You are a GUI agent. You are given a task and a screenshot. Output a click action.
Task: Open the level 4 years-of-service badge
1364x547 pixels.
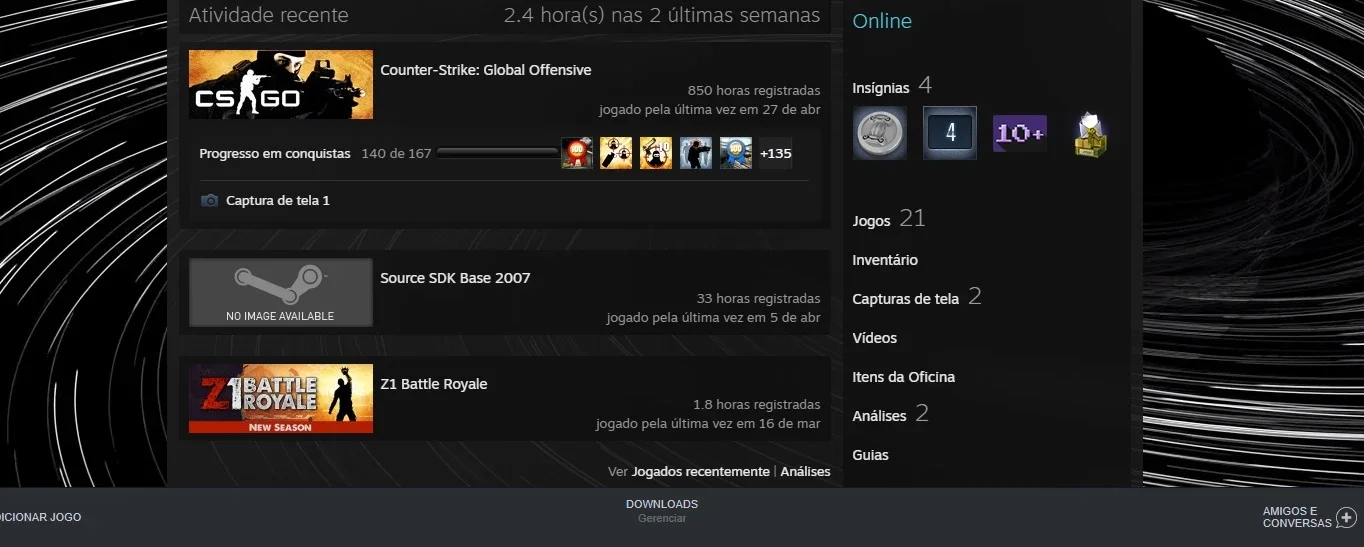(x=950, y=133)
